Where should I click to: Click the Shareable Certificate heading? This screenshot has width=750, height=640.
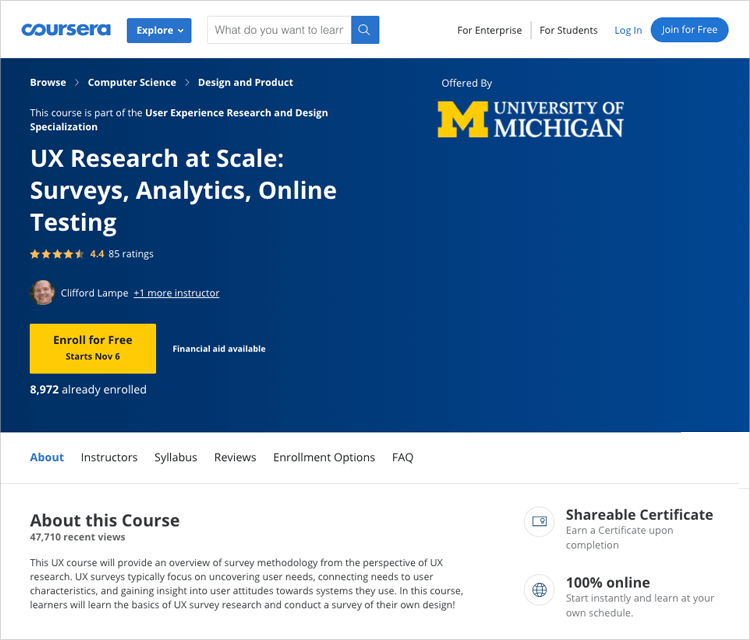click(640, 515)
